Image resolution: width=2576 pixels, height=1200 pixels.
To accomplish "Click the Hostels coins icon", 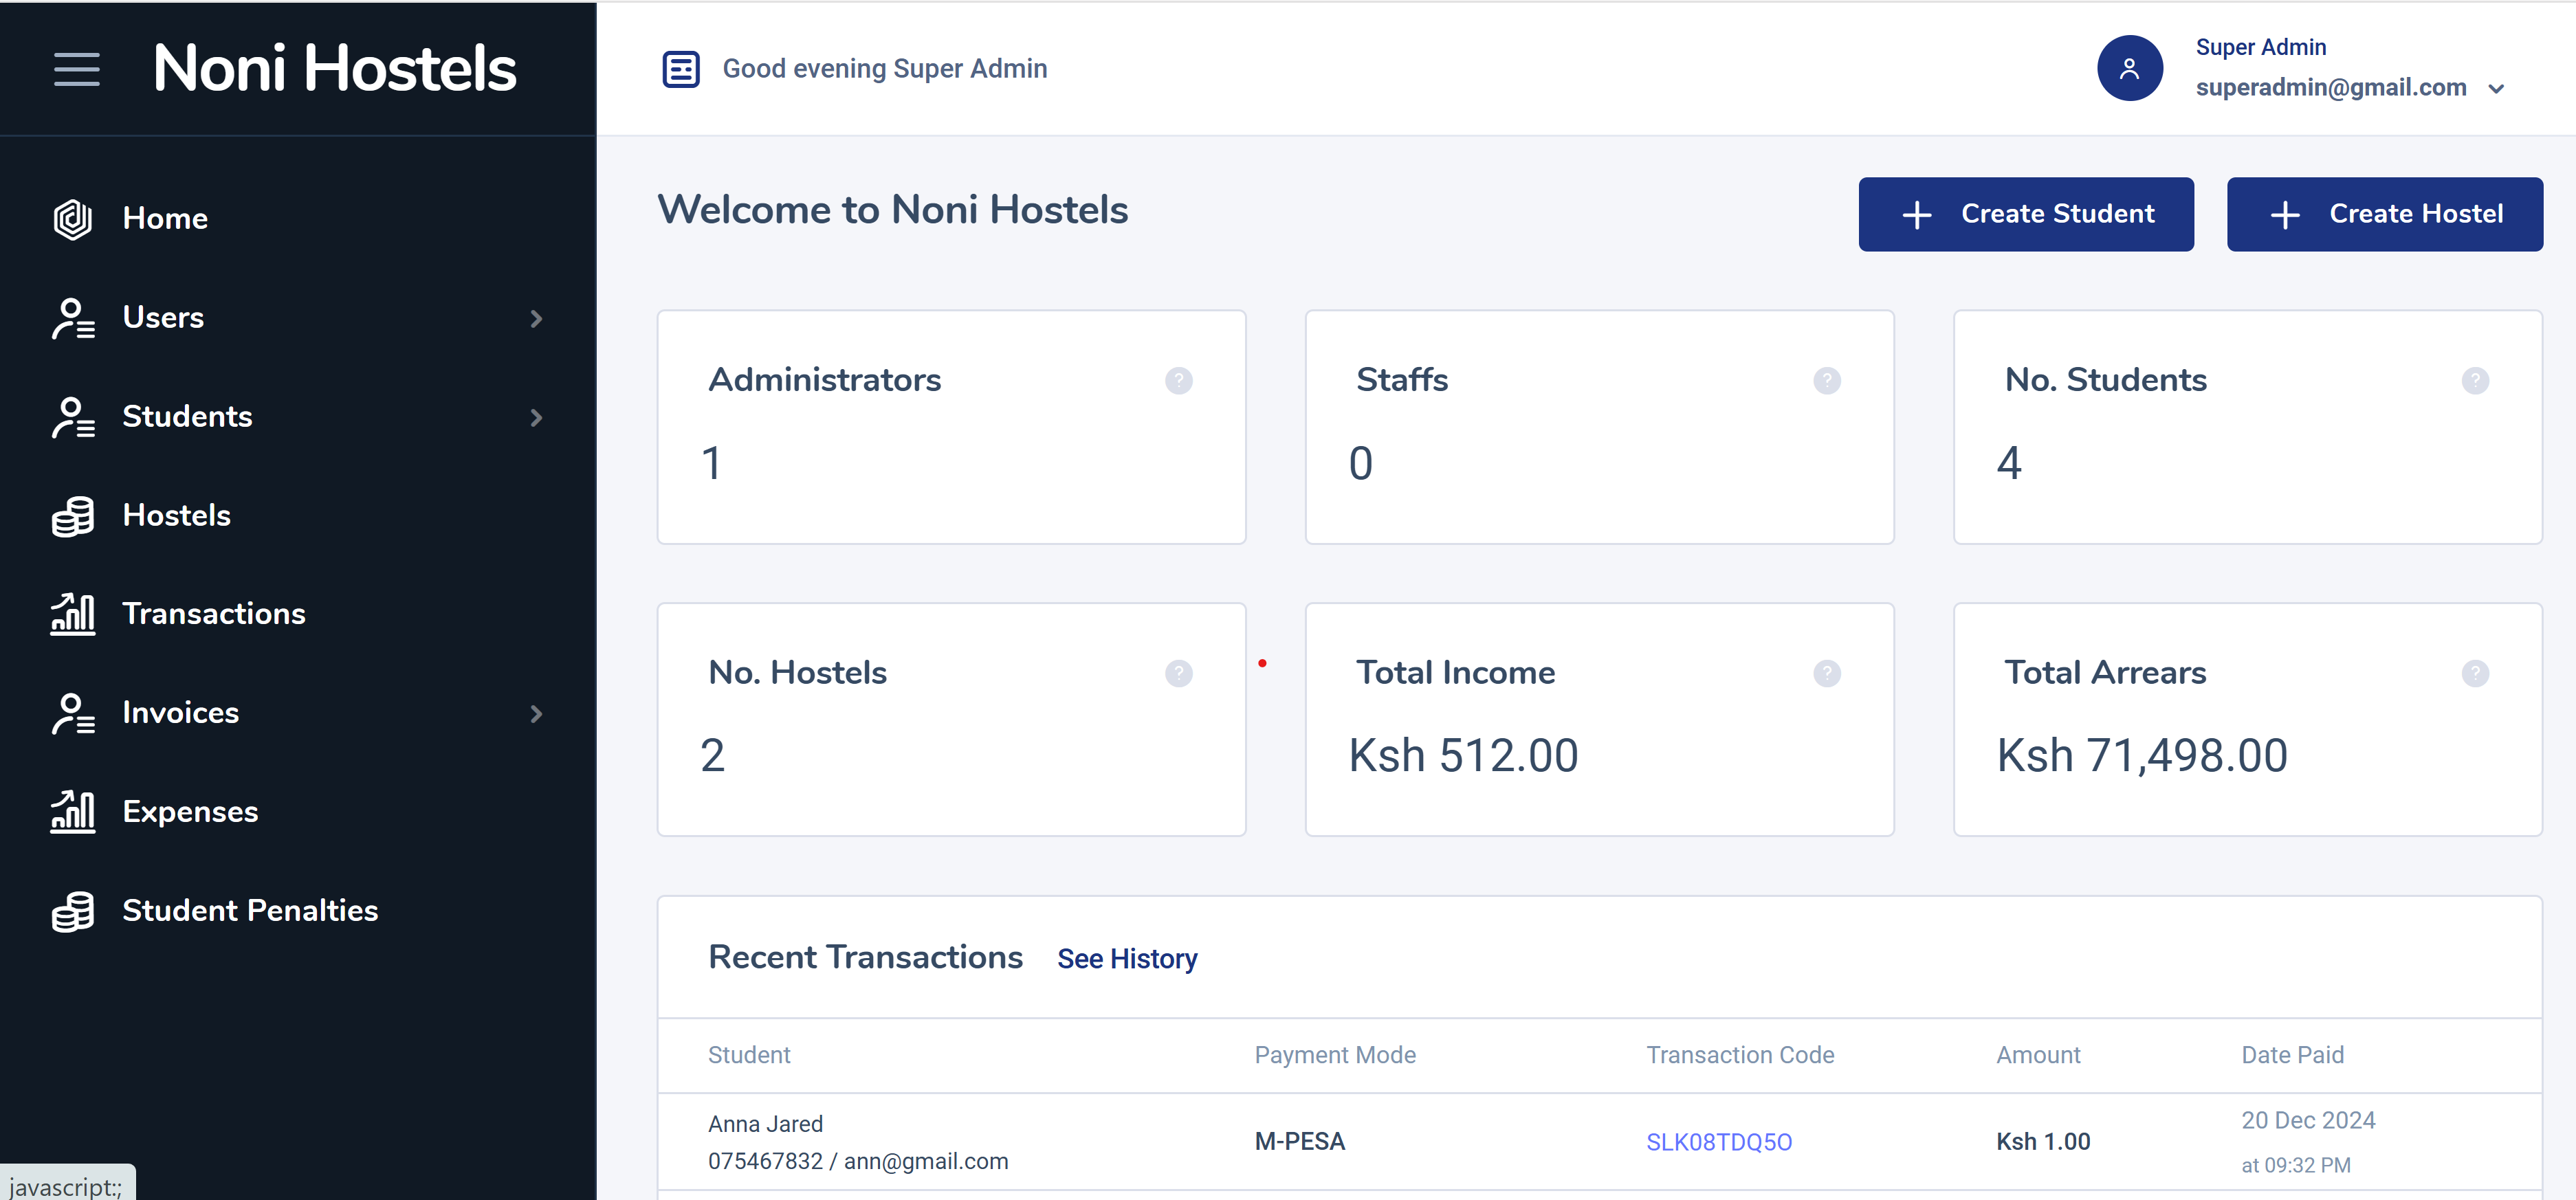I will [x=73, y=516].
